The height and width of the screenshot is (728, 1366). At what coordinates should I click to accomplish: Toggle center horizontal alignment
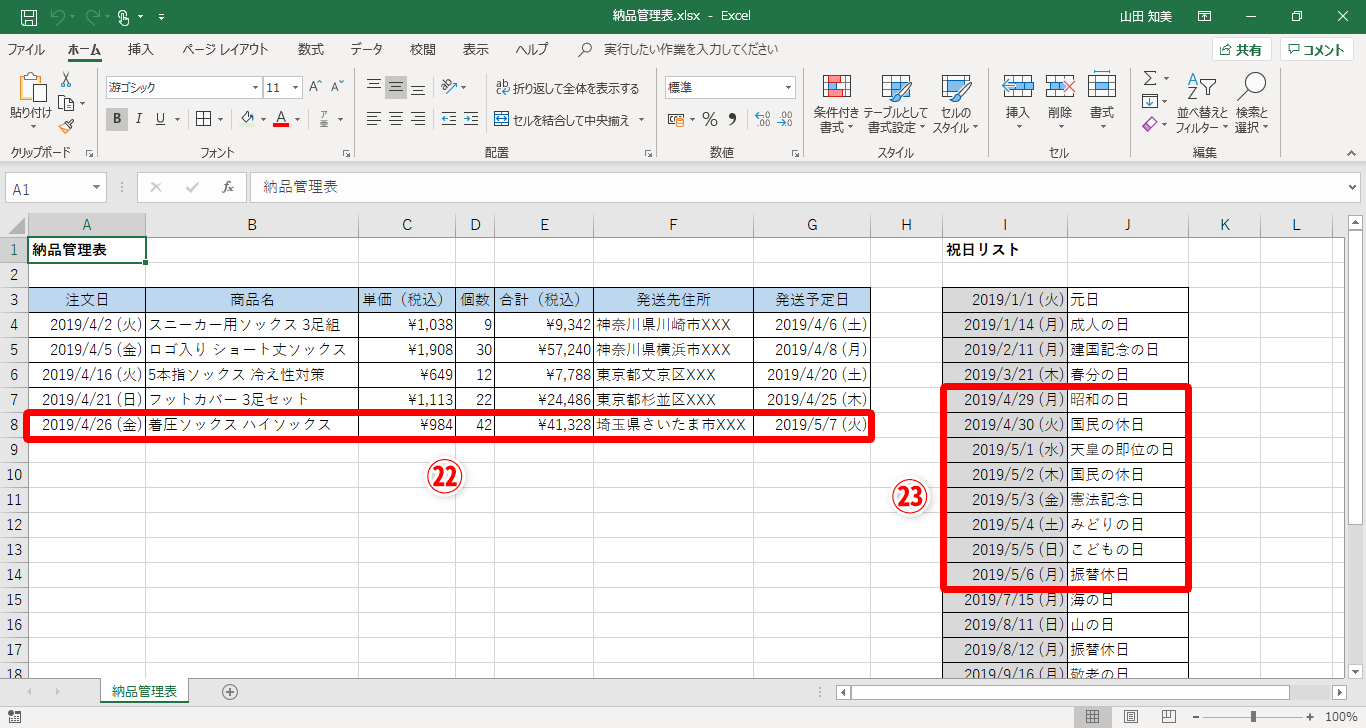pos(396,119)
